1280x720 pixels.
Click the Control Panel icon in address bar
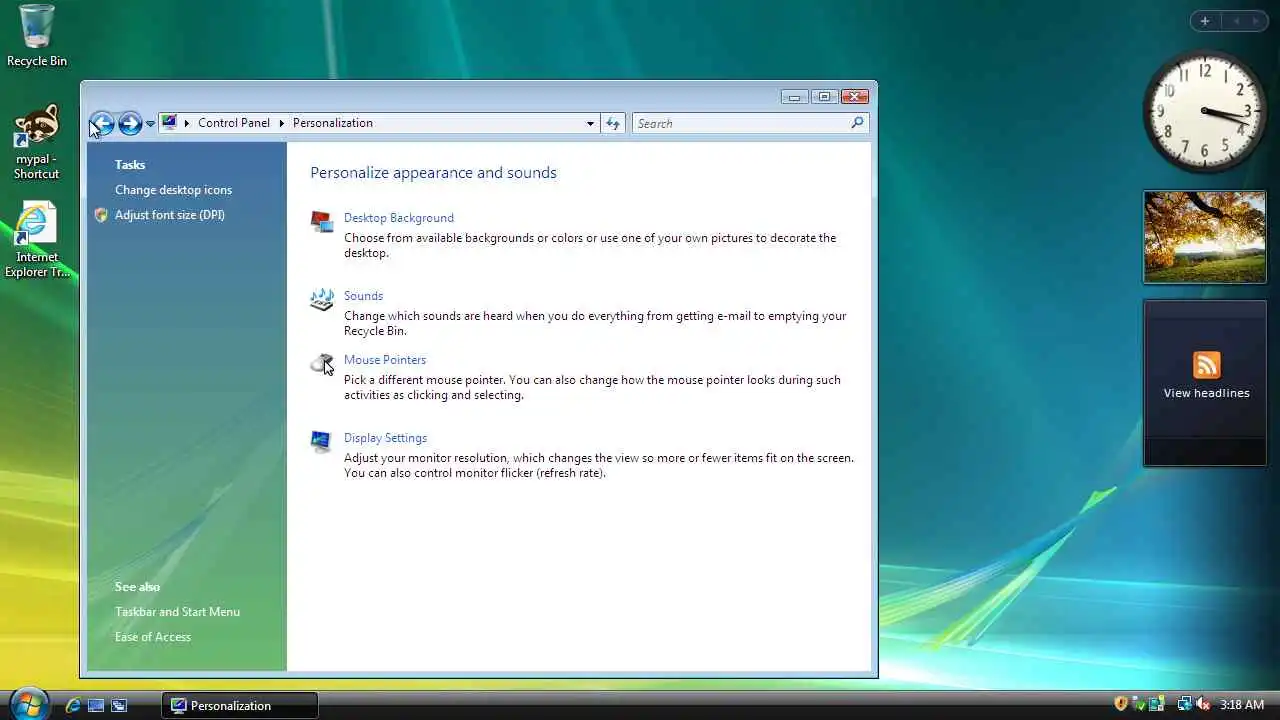coord(169,122)
